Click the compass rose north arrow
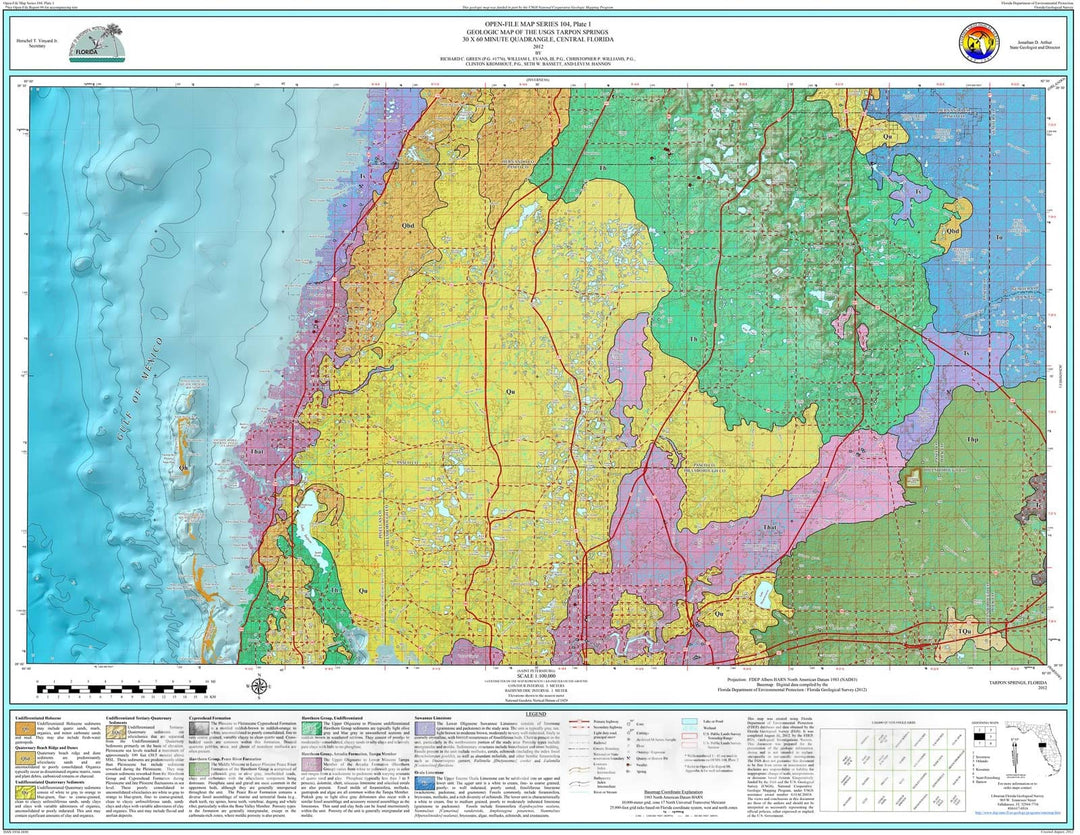Screen dimensions: 1080x835 click(x=260, y=685)
